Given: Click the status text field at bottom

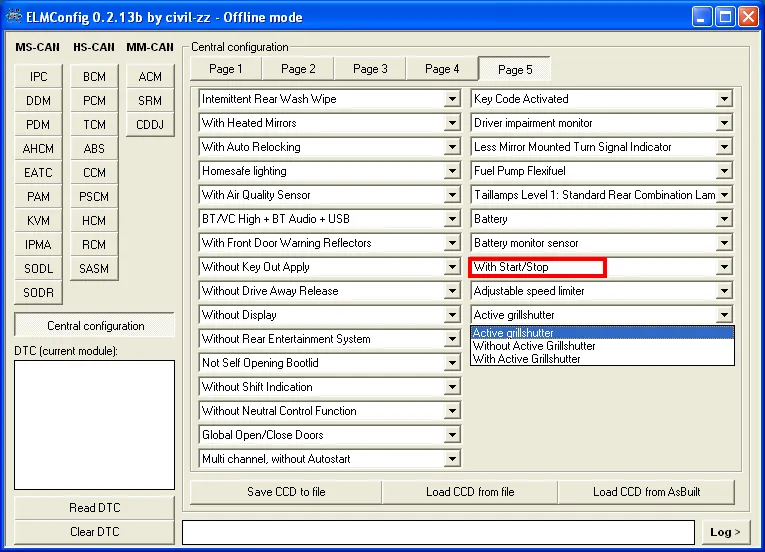Looking at the screenshot, I should 438,532.
